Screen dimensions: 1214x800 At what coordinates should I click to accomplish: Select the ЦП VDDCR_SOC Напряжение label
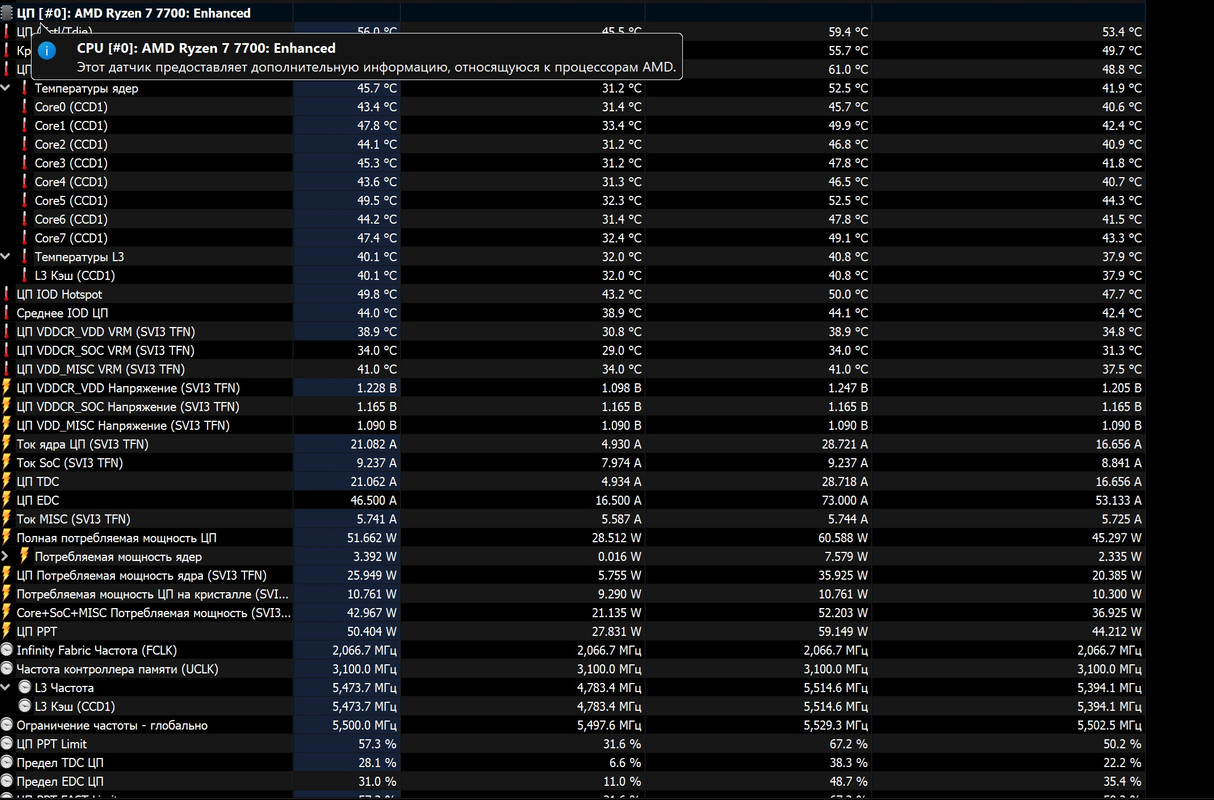click(x=128, y=407)
